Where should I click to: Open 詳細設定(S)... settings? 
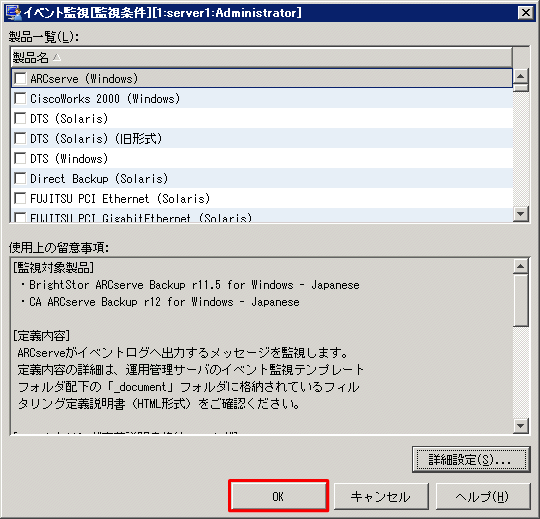pyautogui.click(x=471, y=459)
